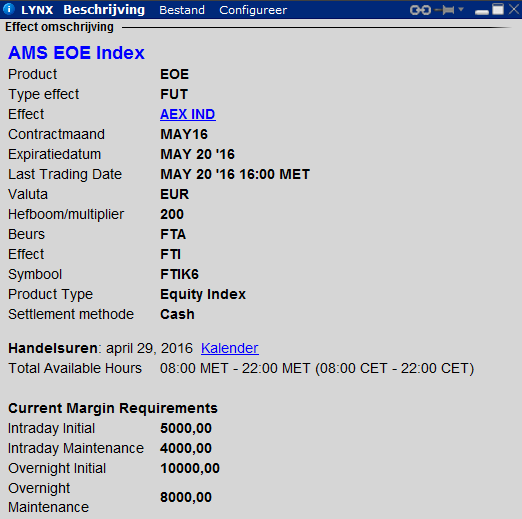
Task: Open the Configureer menu
Action: 253,10
